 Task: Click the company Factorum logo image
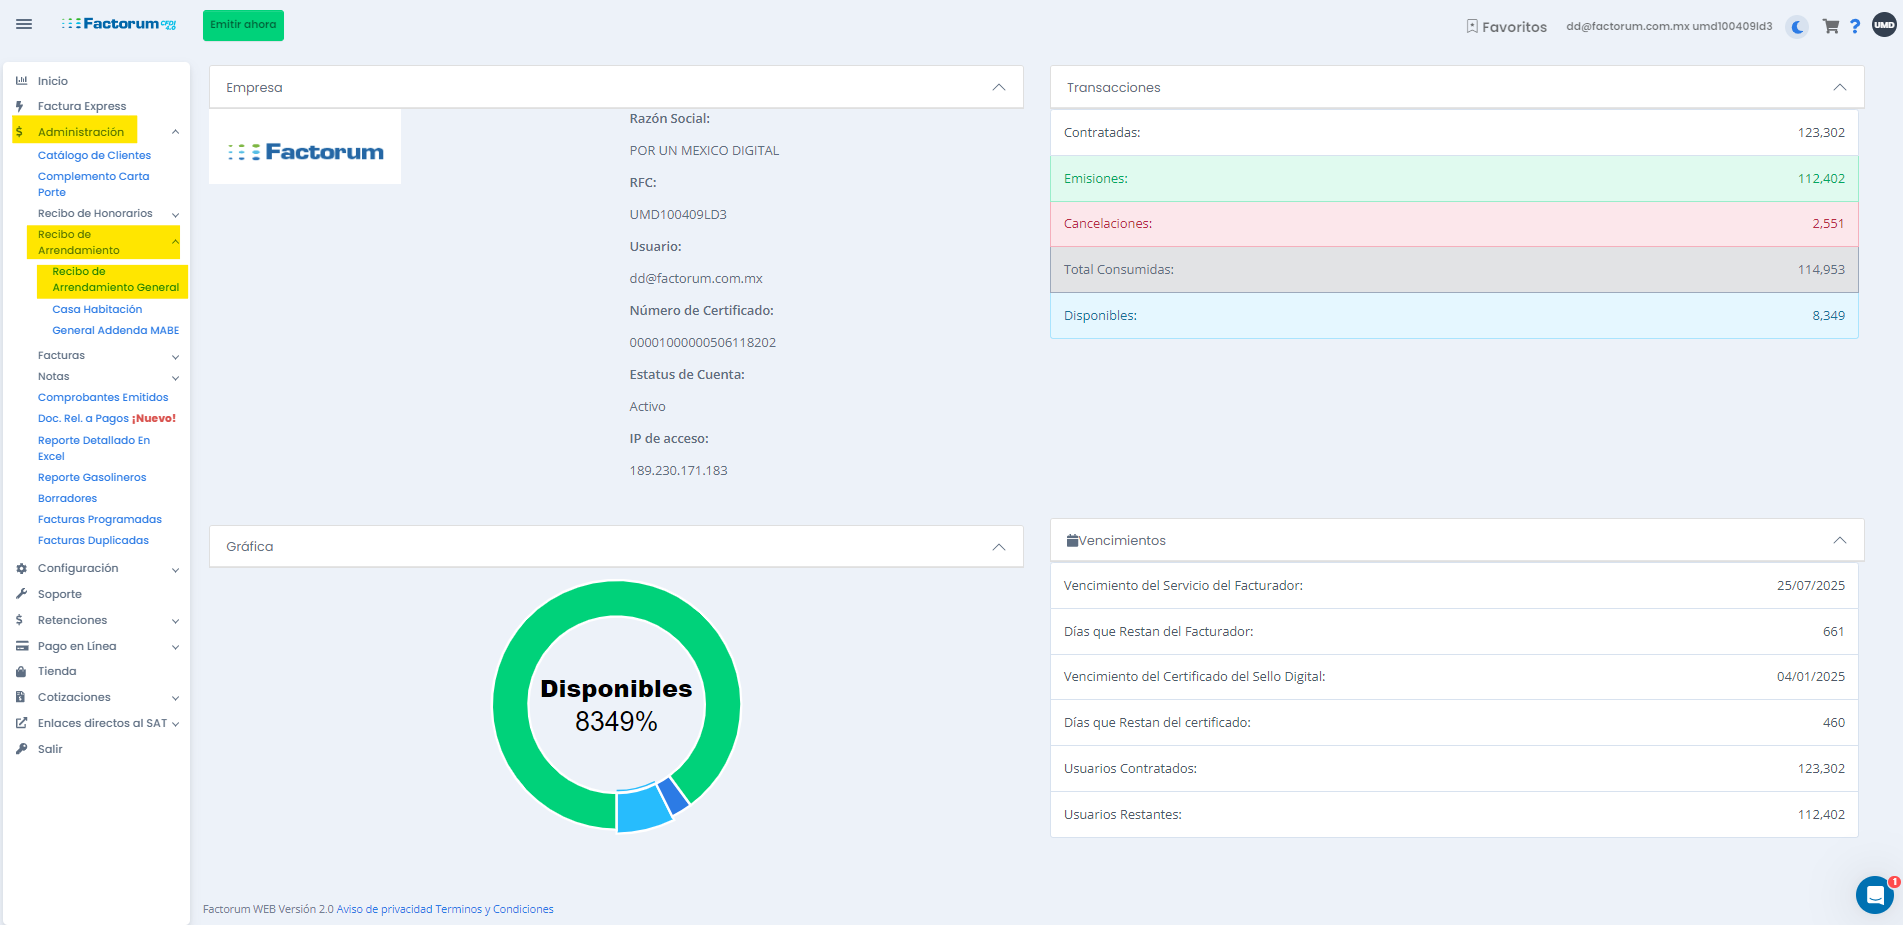[305, 147]
